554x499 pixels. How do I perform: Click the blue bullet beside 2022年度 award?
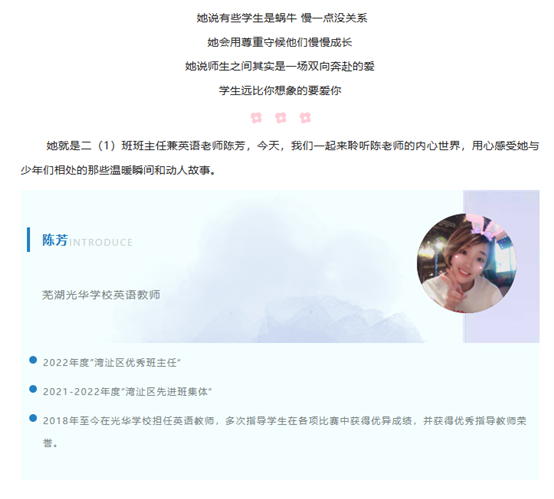tap(33, 360)
